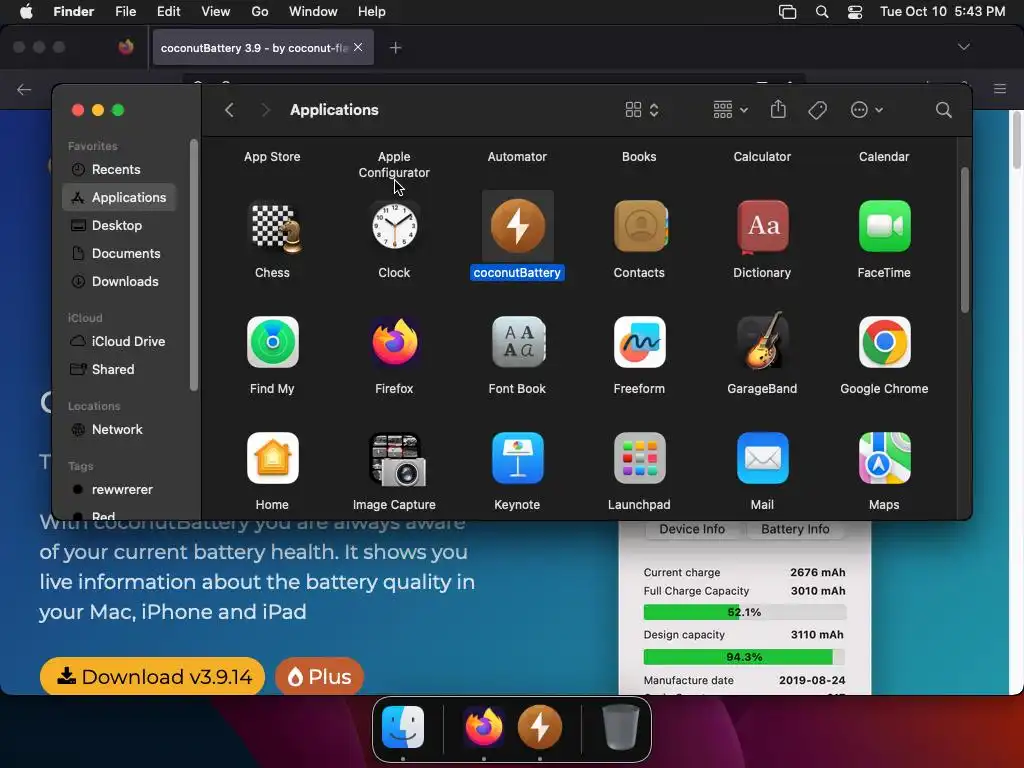
Task: Select the Find My app icon
Action: click(x=272, y=342)
